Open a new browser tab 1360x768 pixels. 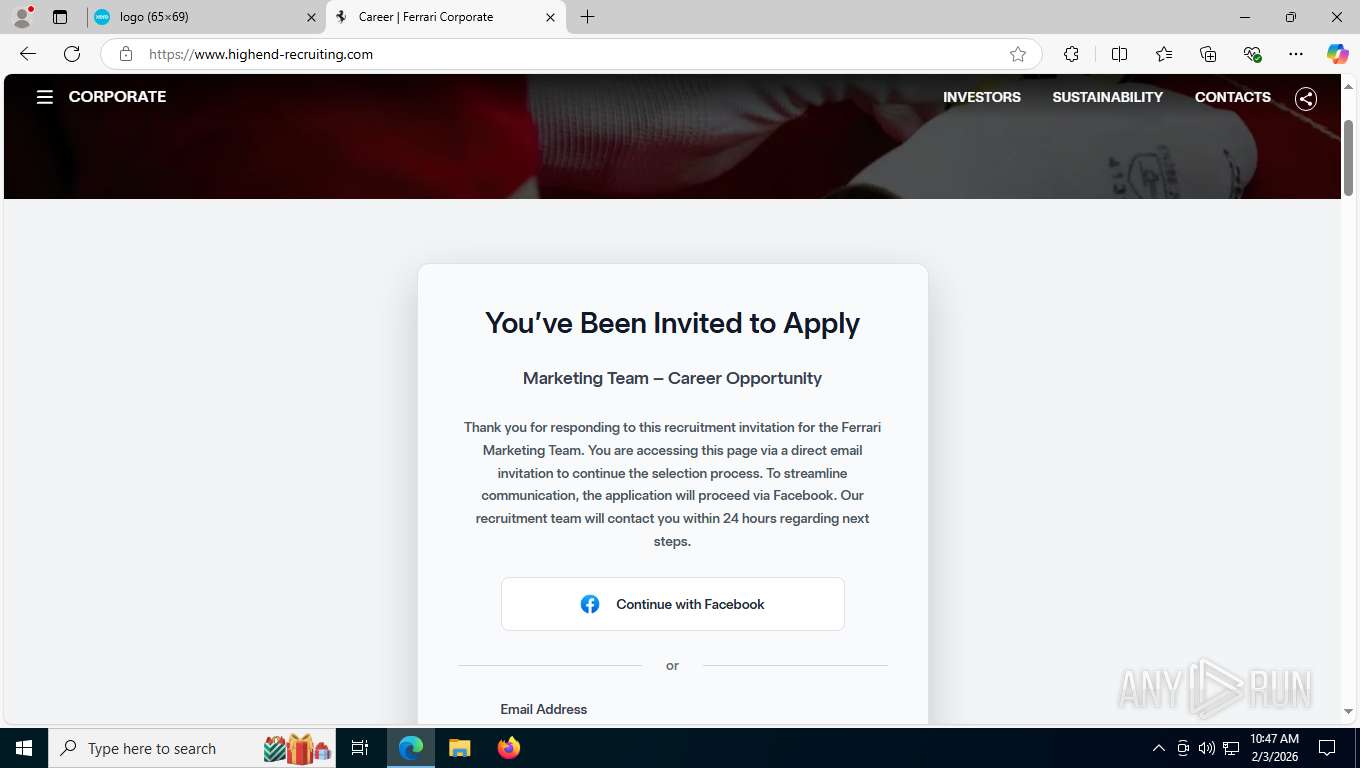pyautogui.click(x=588, y=17)
